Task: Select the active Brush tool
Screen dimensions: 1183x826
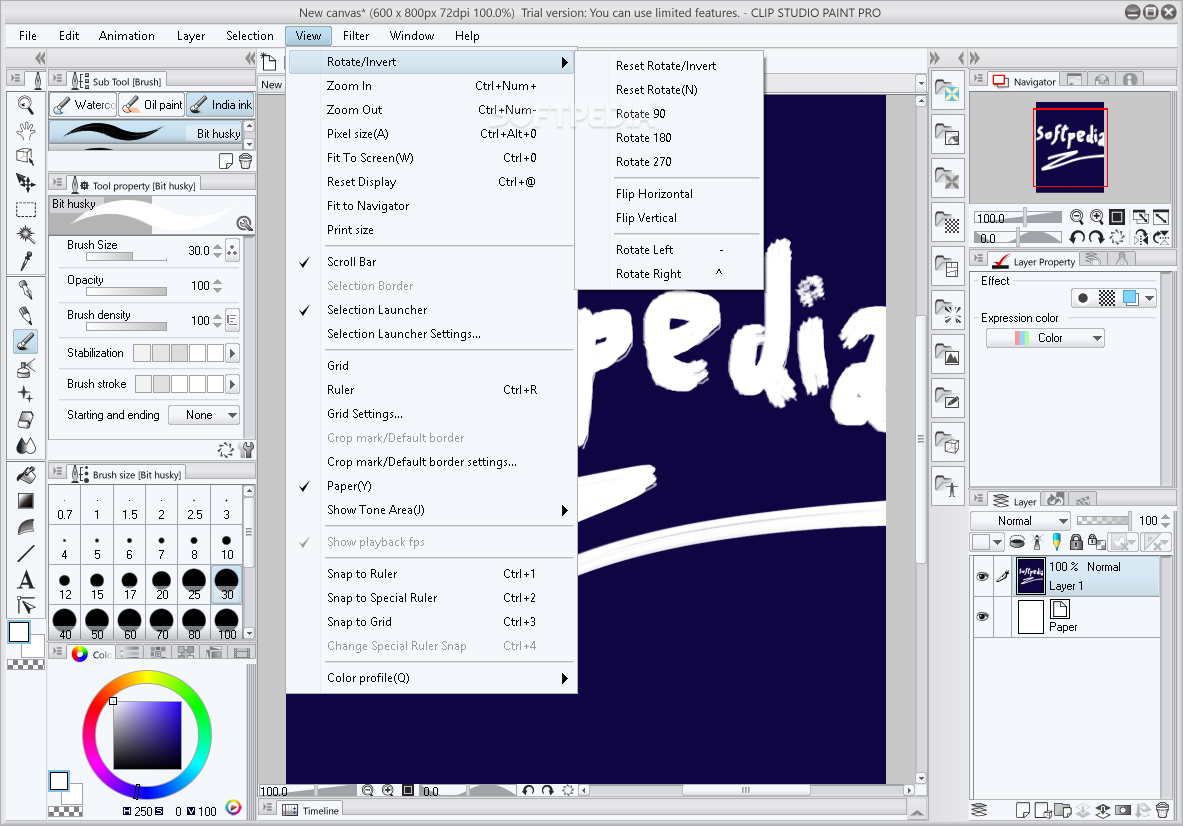Action: pyautogui.click(x=26, y=341)
